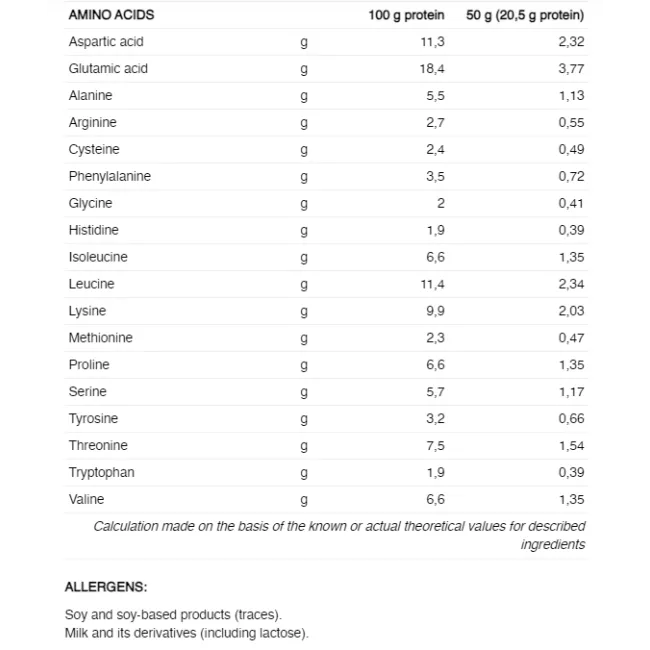650x650 pixels.
Task: Click the Histidine row label
Action: (x=93, y=231)
